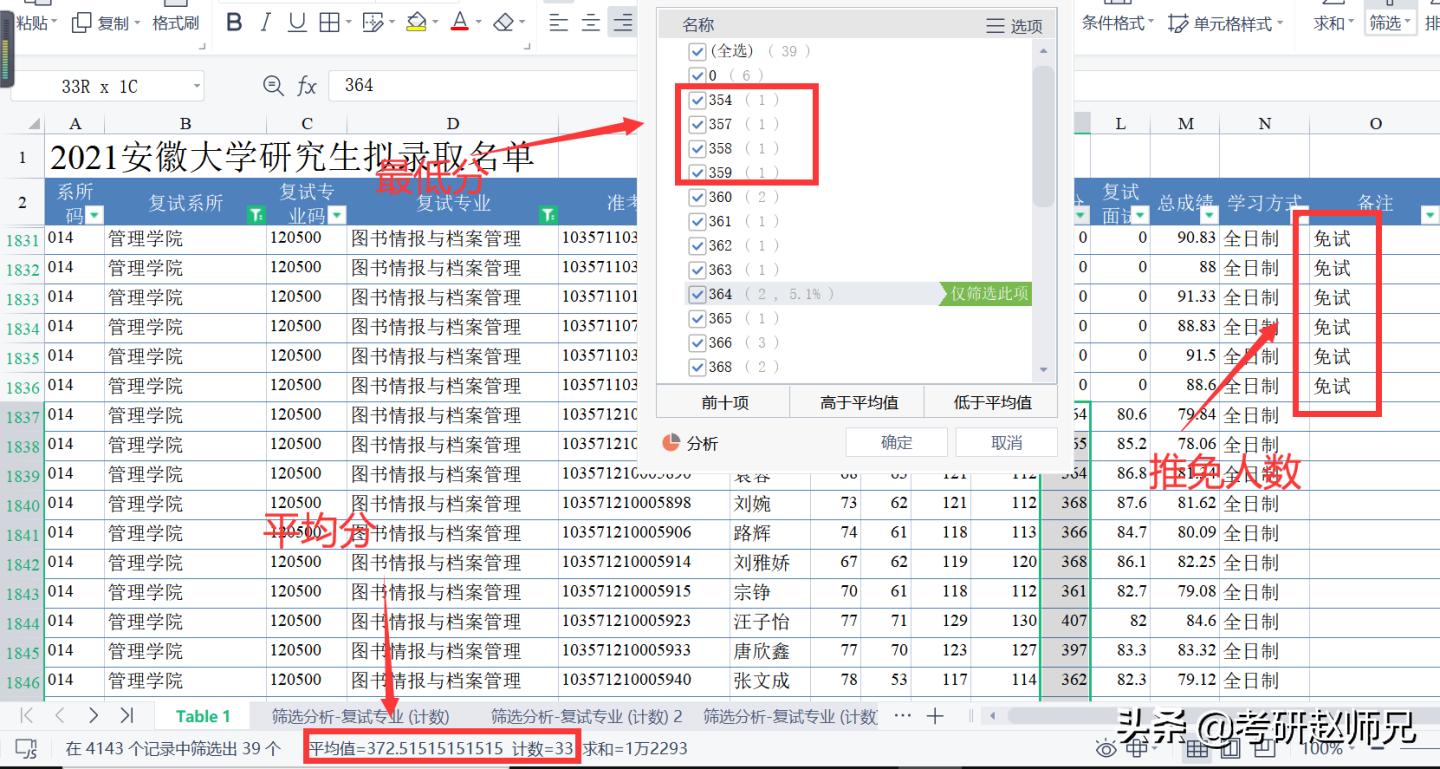The image size is (1440, 769).
Task: Click the 364 value in the formula bar
Action: (x=356, y=86)
